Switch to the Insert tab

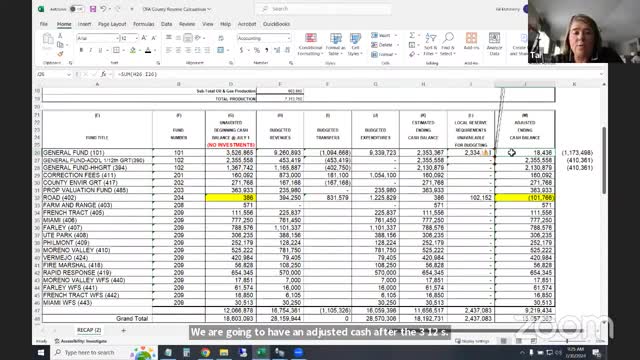coord(84,24)
